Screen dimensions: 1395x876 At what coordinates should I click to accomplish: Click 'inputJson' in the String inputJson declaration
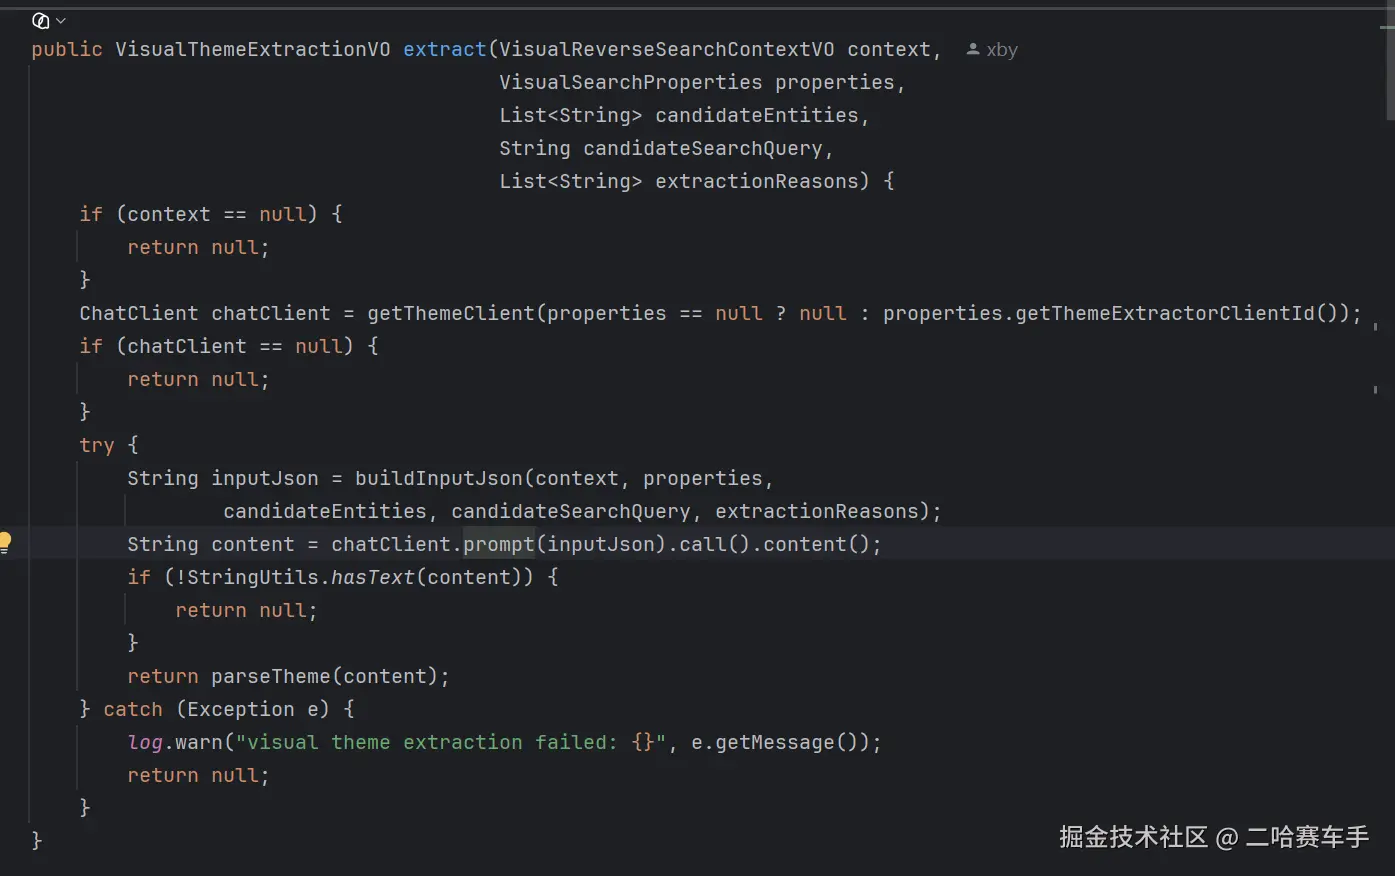tap(265, 478)
